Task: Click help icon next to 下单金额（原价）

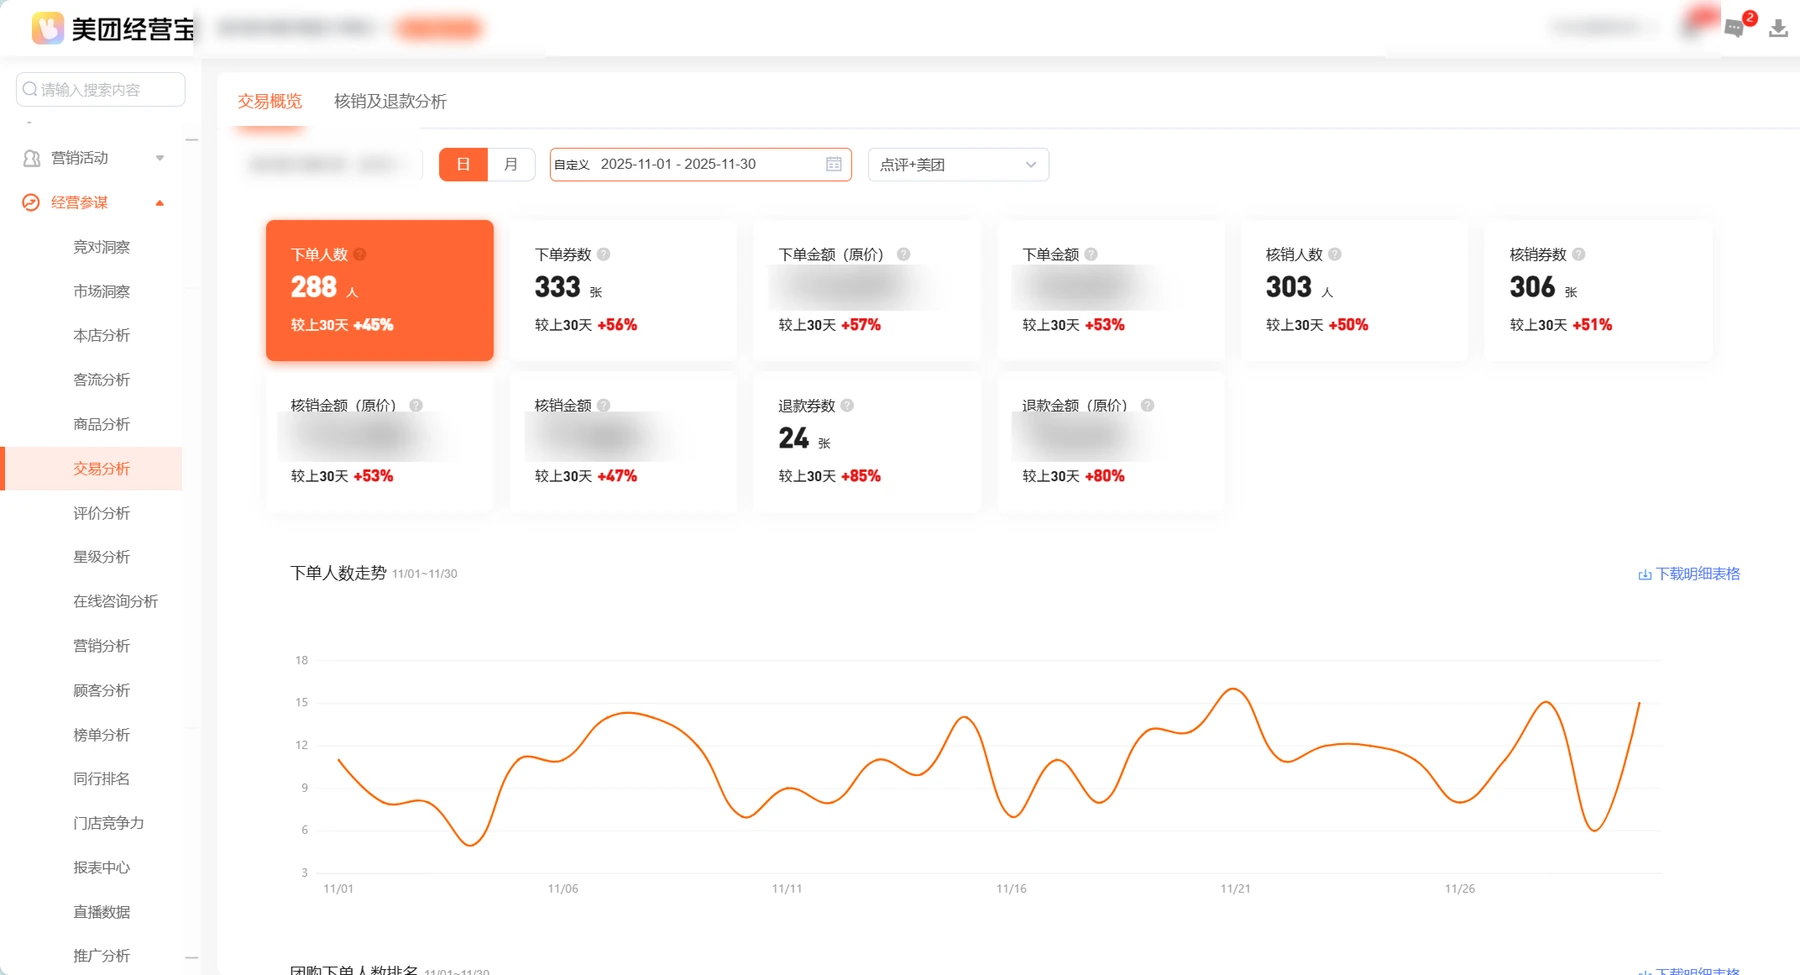Action: (903, 254)
